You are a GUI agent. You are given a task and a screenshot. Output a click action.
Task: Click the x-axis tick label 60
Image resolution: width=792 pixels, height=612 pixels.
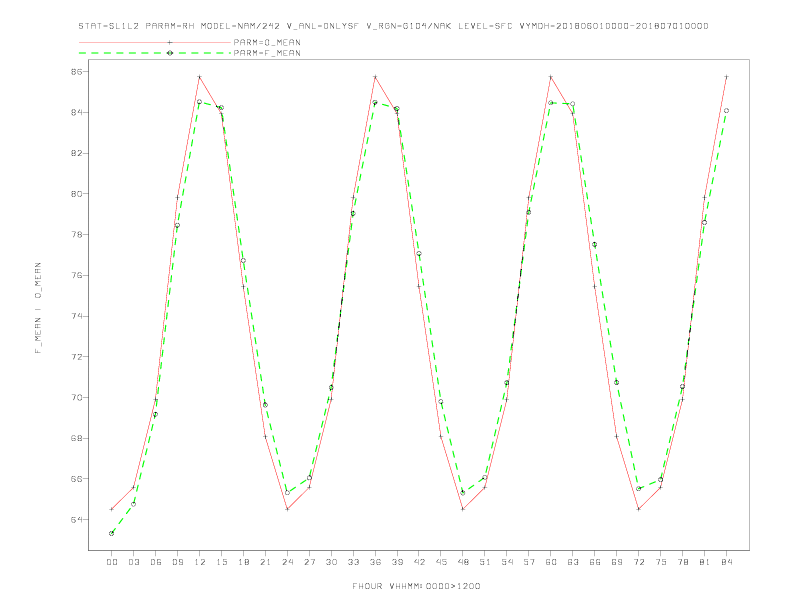(551, 562)
